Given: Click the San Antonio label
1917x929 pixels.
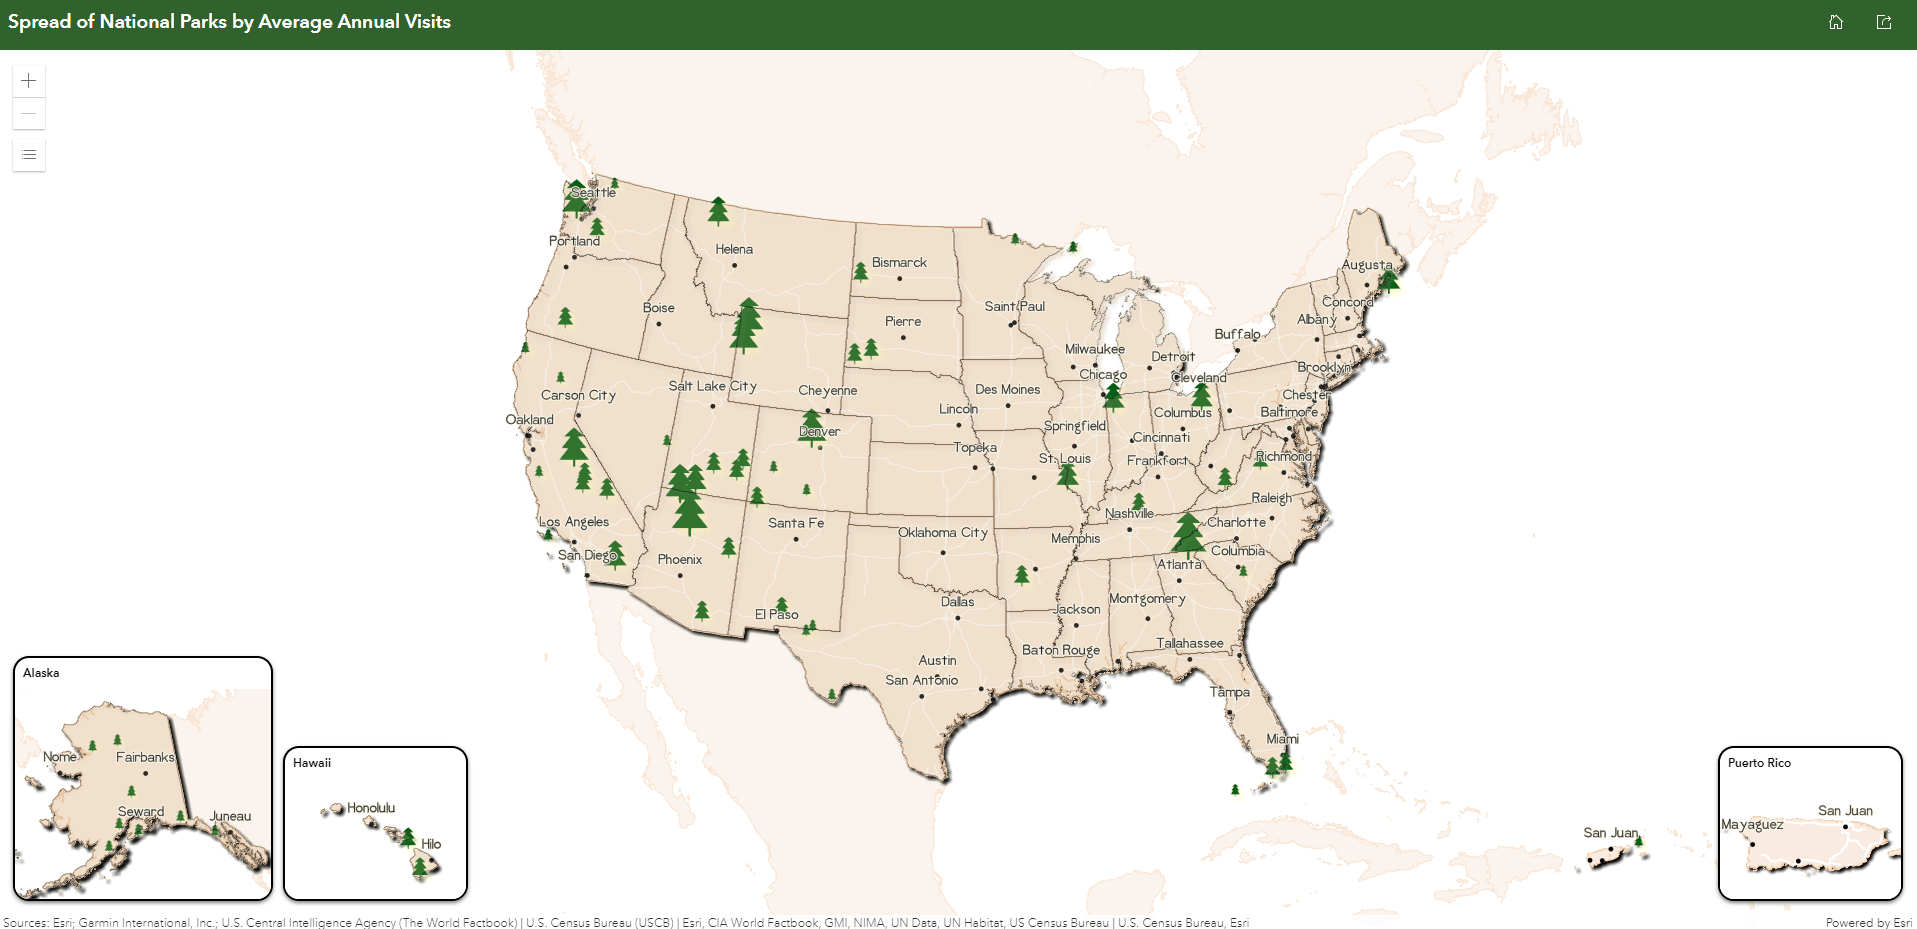Looking at the screenshot, I should coord(921,680).
